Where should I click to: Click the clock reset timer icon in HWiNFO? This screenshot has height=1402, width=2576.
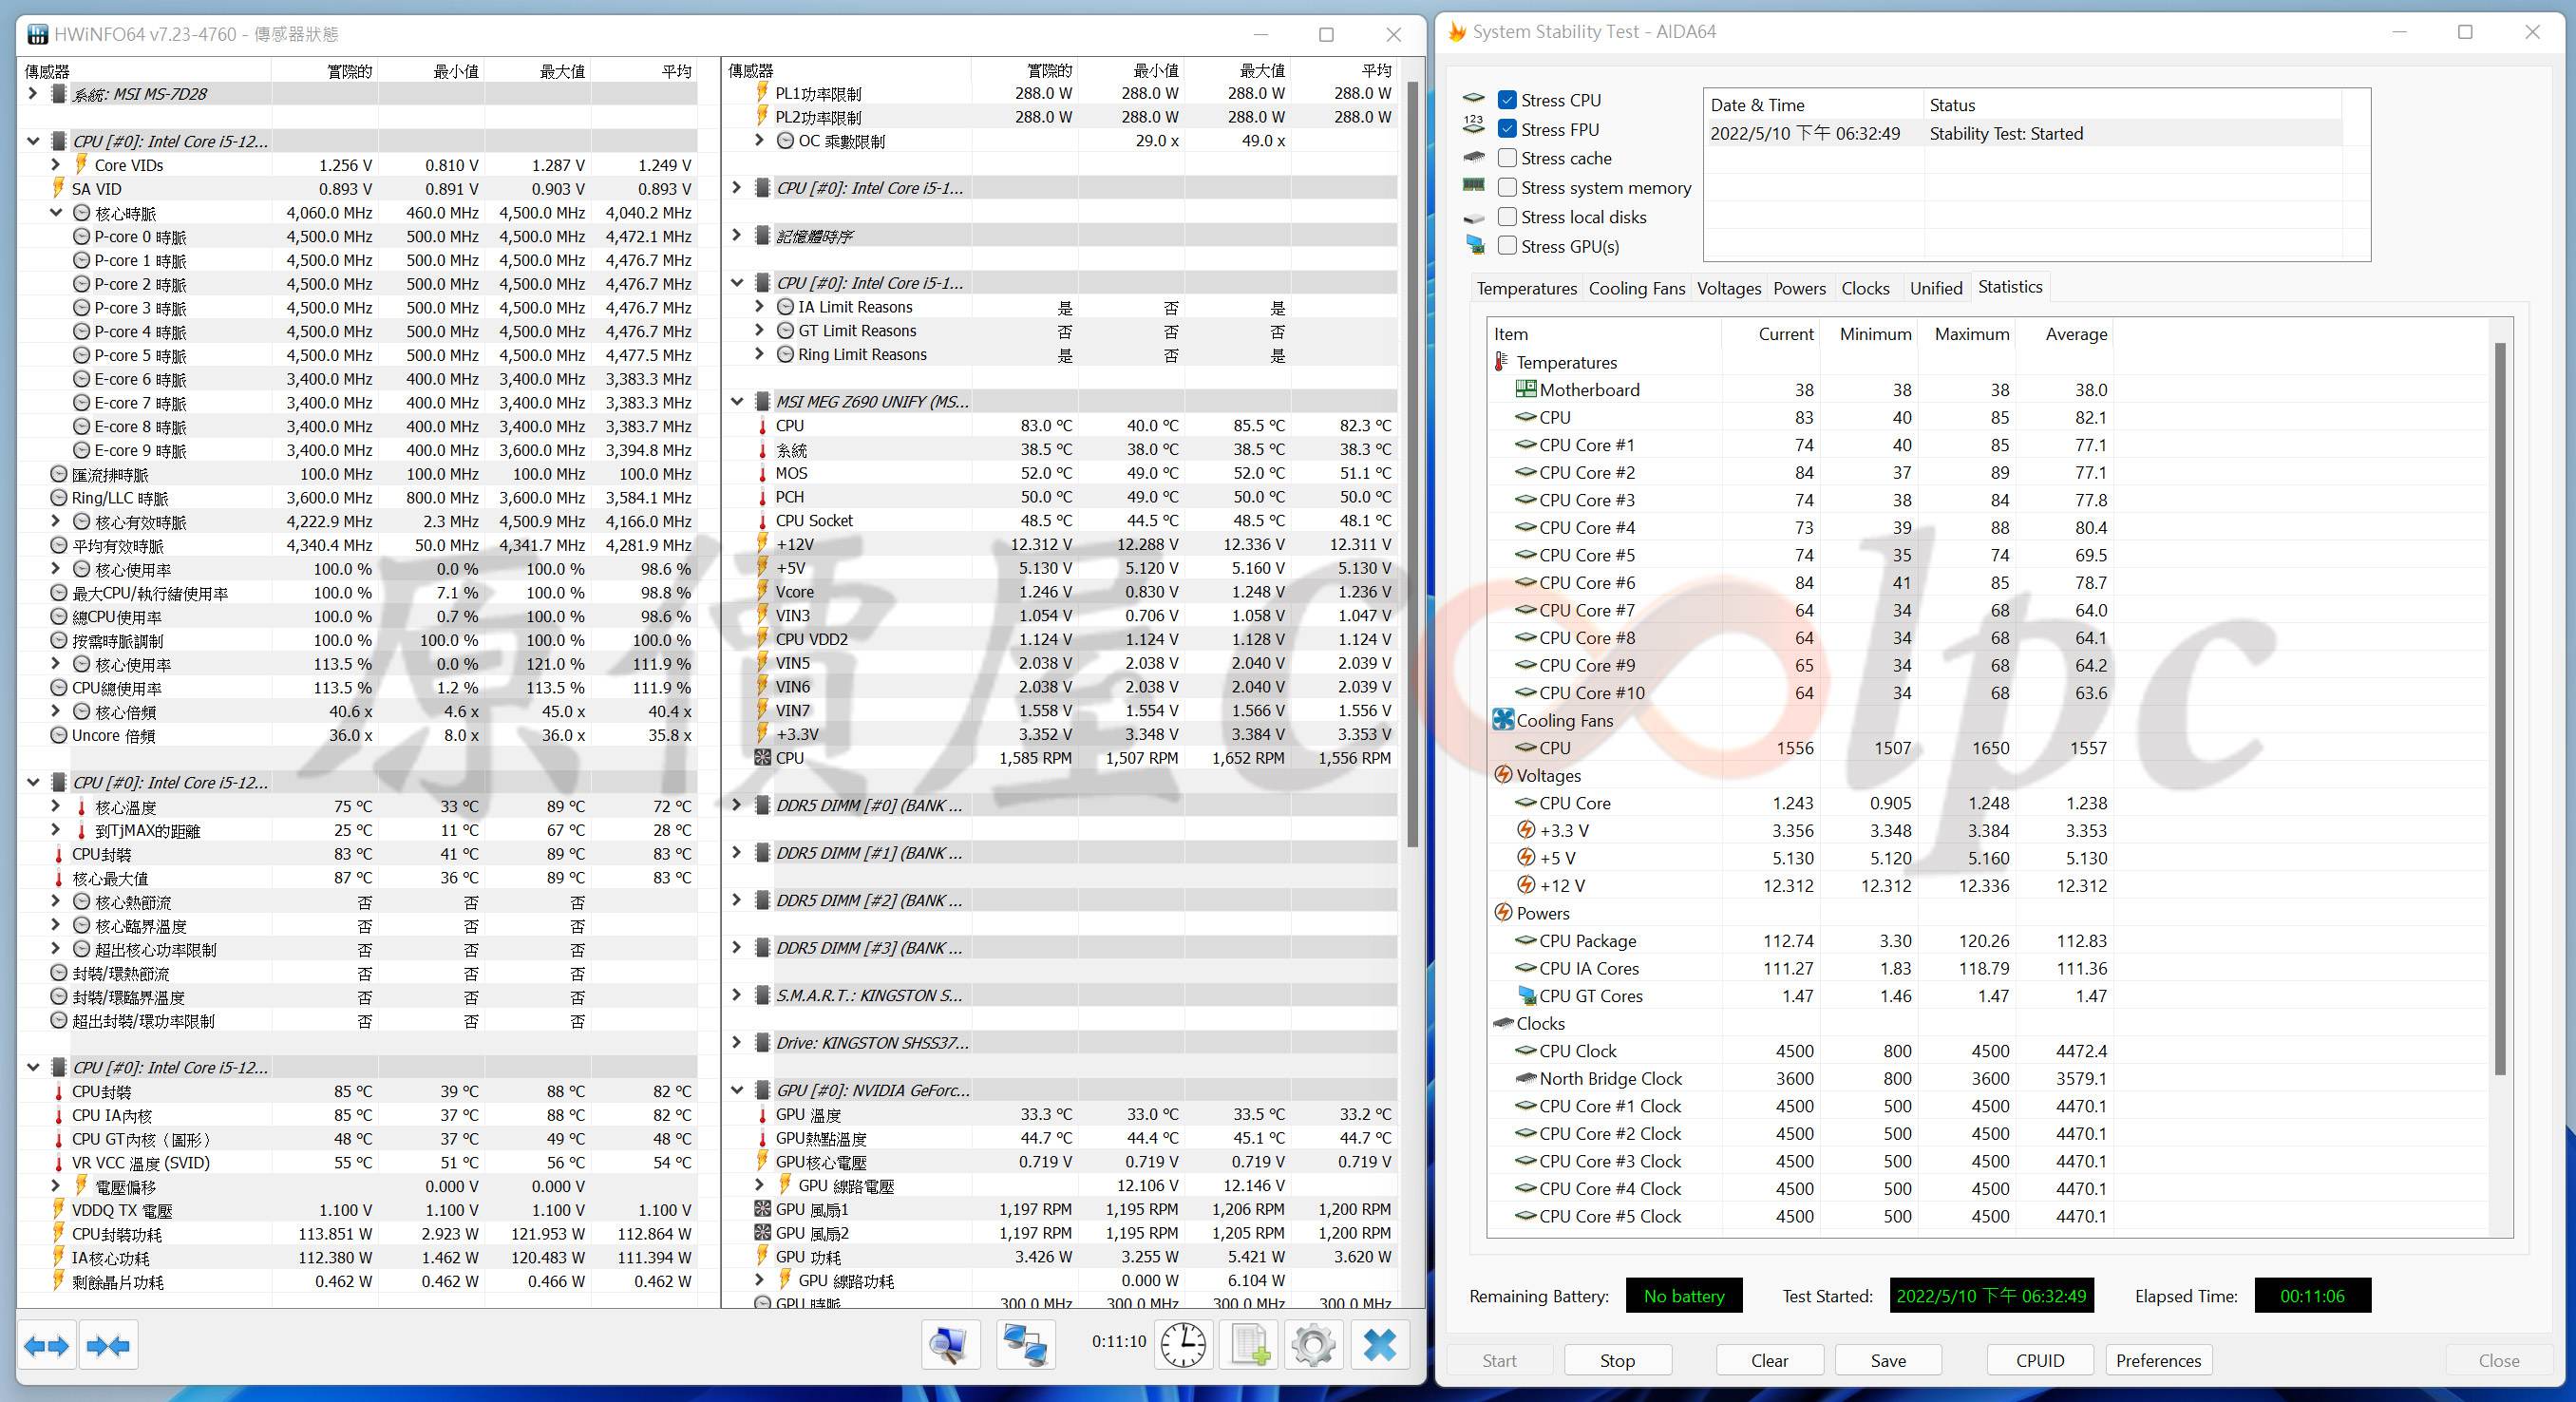[1183, 1346]
